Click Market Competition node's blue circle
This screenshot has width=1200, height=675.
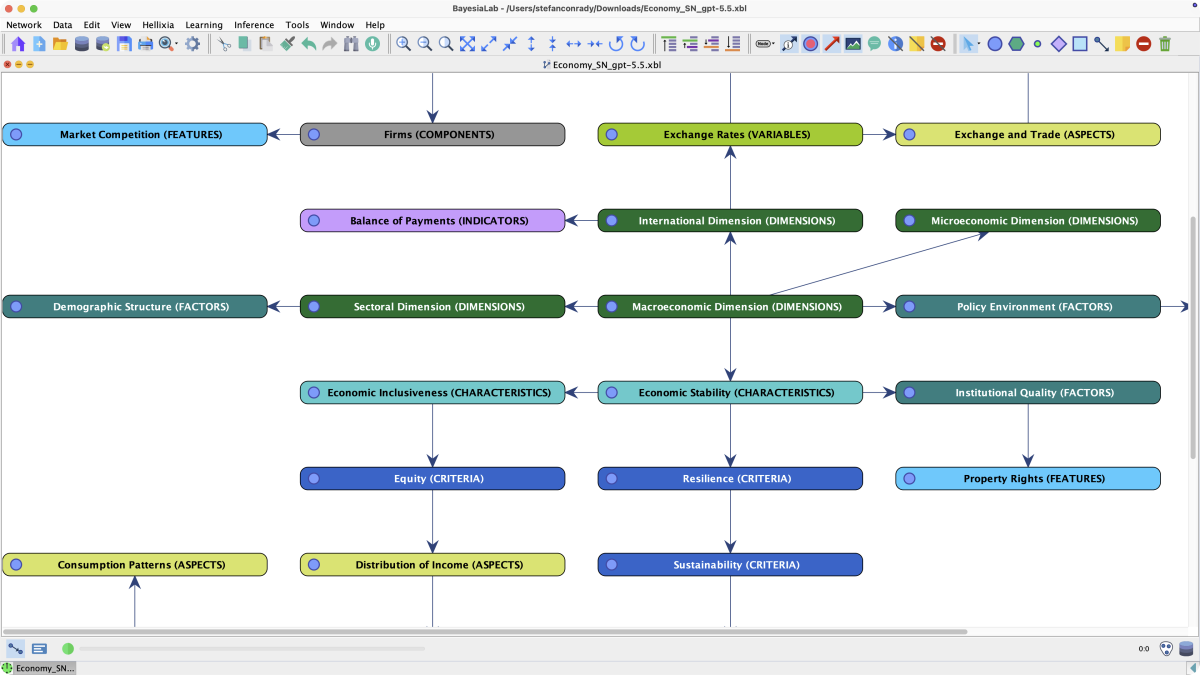point(16,135)
